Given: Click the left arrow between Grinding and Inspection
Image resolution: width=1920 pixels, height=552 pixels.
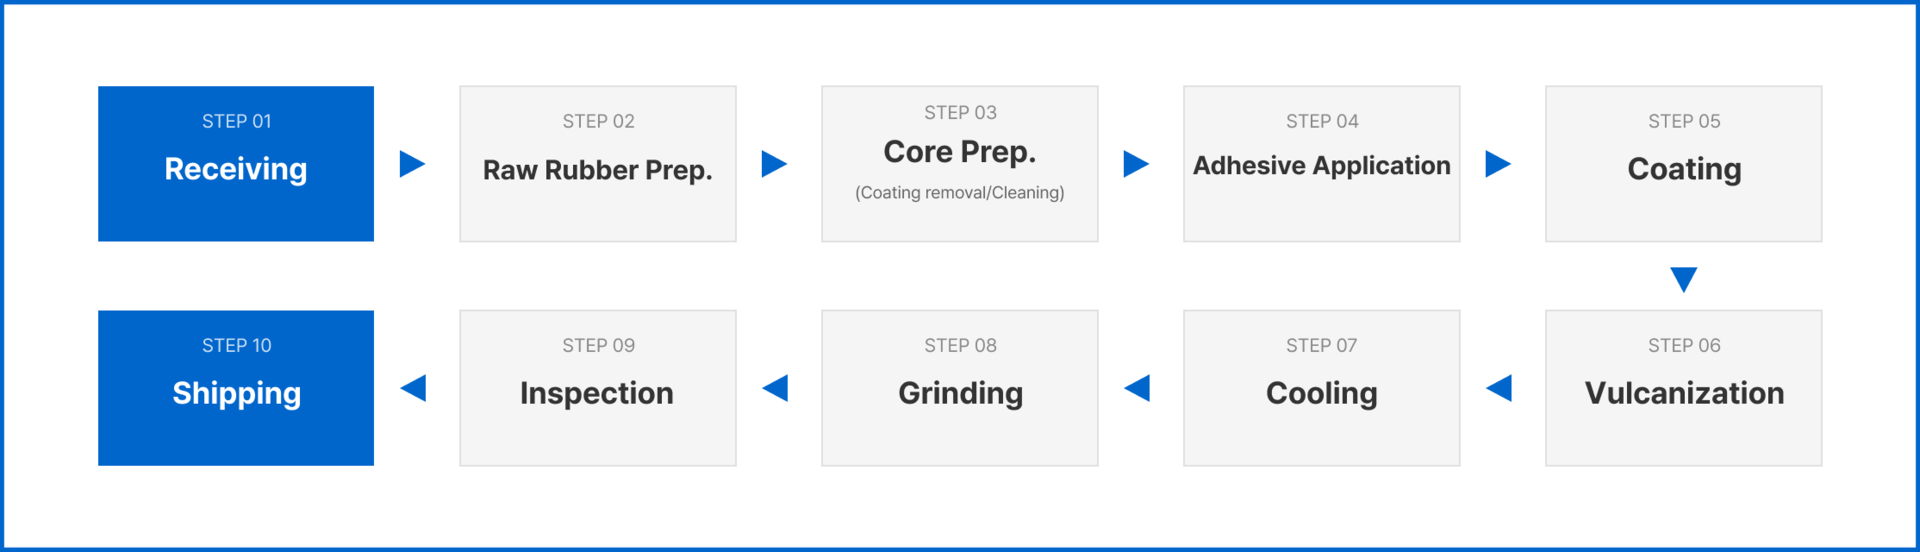Looking at the screenshot, I should tap(775, 388).
